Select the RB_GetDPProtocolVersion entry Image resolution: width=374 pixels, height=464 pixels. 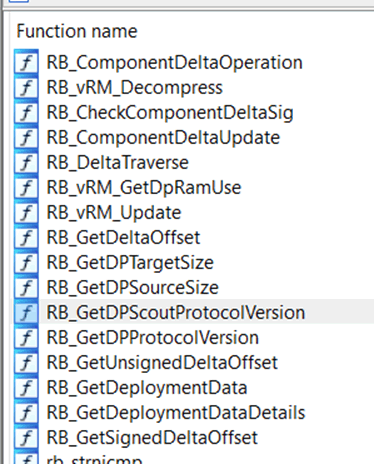click(x=152, y=338)
